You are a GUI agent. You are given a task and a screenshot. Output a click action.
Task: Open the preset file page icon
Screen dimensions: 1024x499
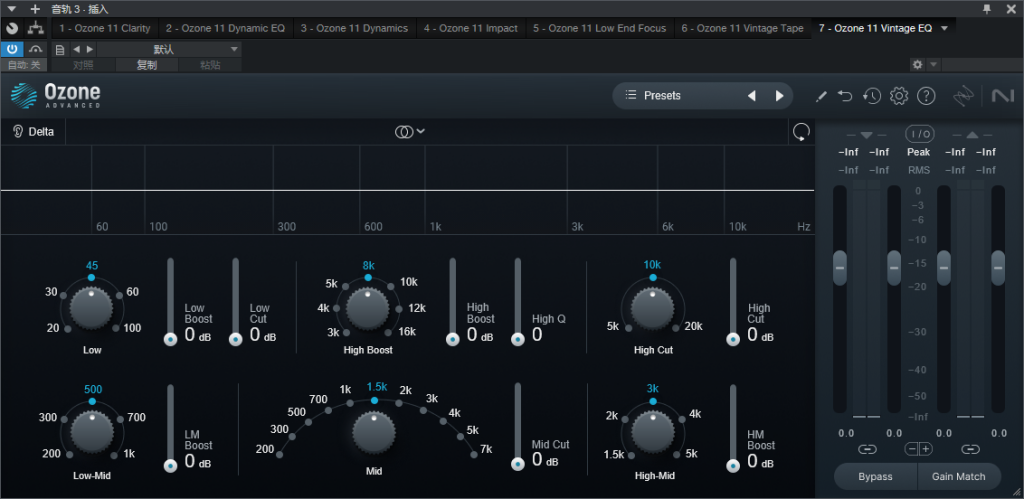pyautogui.click(x=60, y=50)
